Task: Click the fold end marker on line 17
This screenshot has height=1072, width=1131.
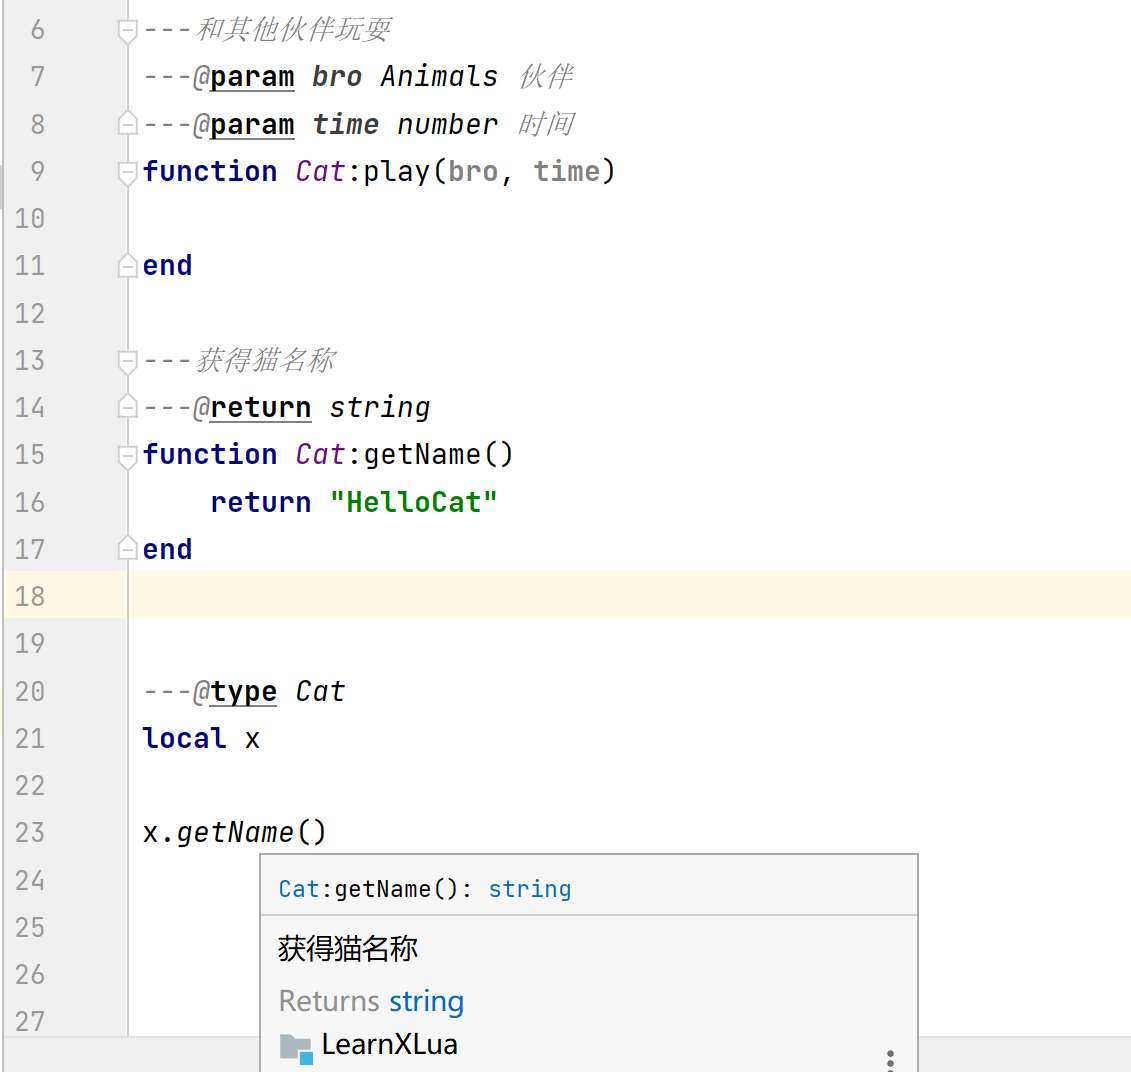Action: pyautogui.click(x=127, y=549)
